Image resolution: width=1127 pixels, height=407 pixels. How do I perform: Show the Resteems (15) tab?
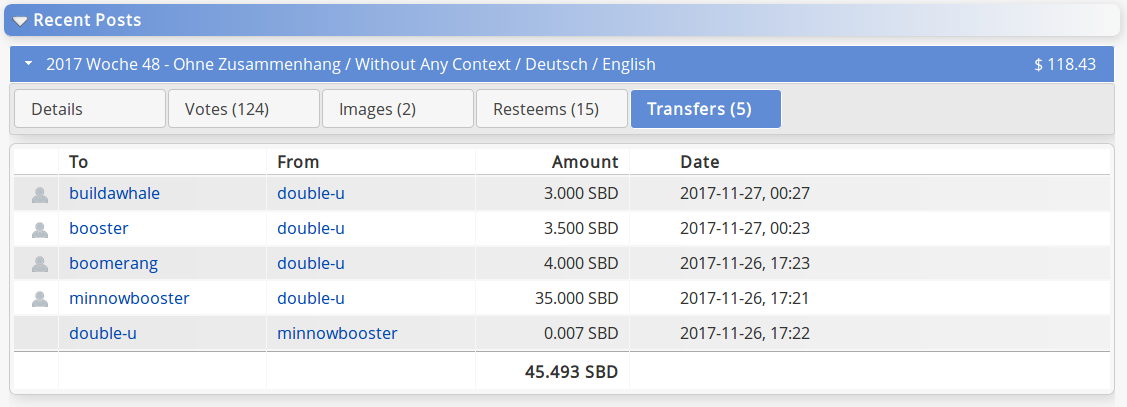(551, 109)
